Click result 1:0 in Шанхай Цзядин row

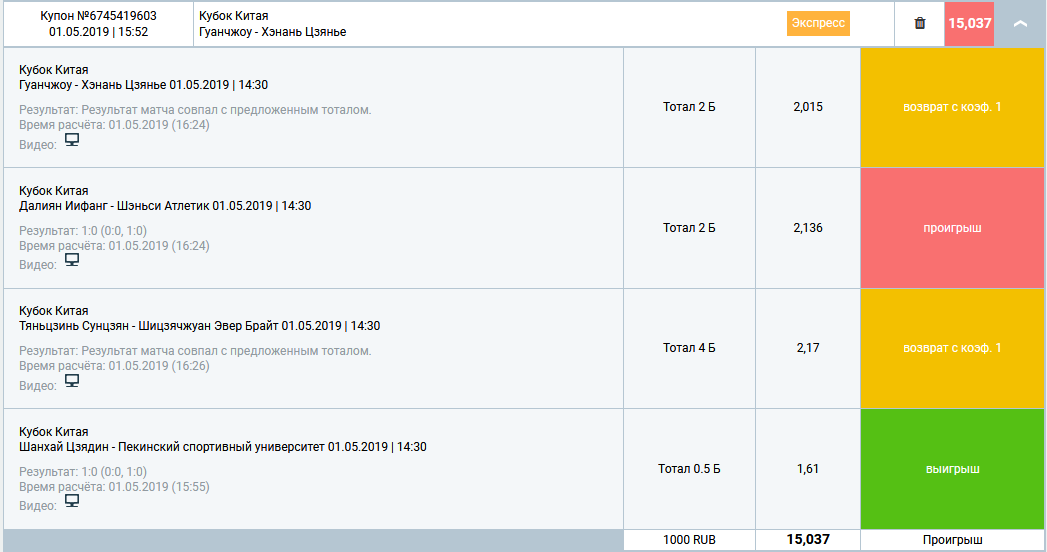pyautogui.click(x=114, y=471)
